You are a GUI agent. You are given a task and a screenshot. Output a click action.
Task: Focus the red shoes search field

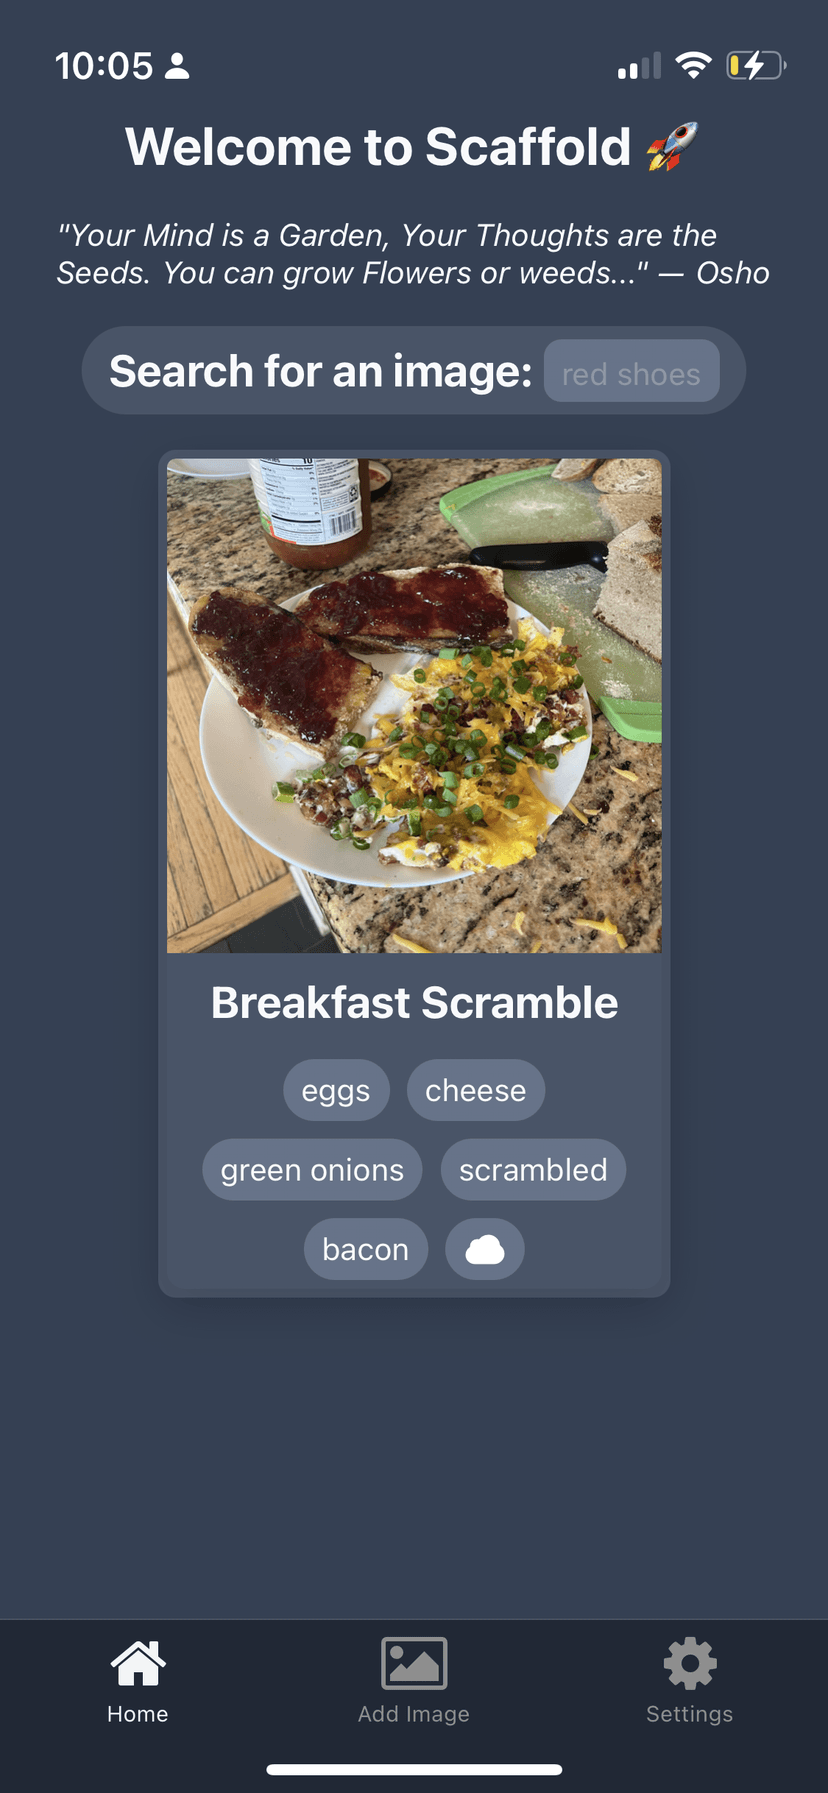[631, 371]
